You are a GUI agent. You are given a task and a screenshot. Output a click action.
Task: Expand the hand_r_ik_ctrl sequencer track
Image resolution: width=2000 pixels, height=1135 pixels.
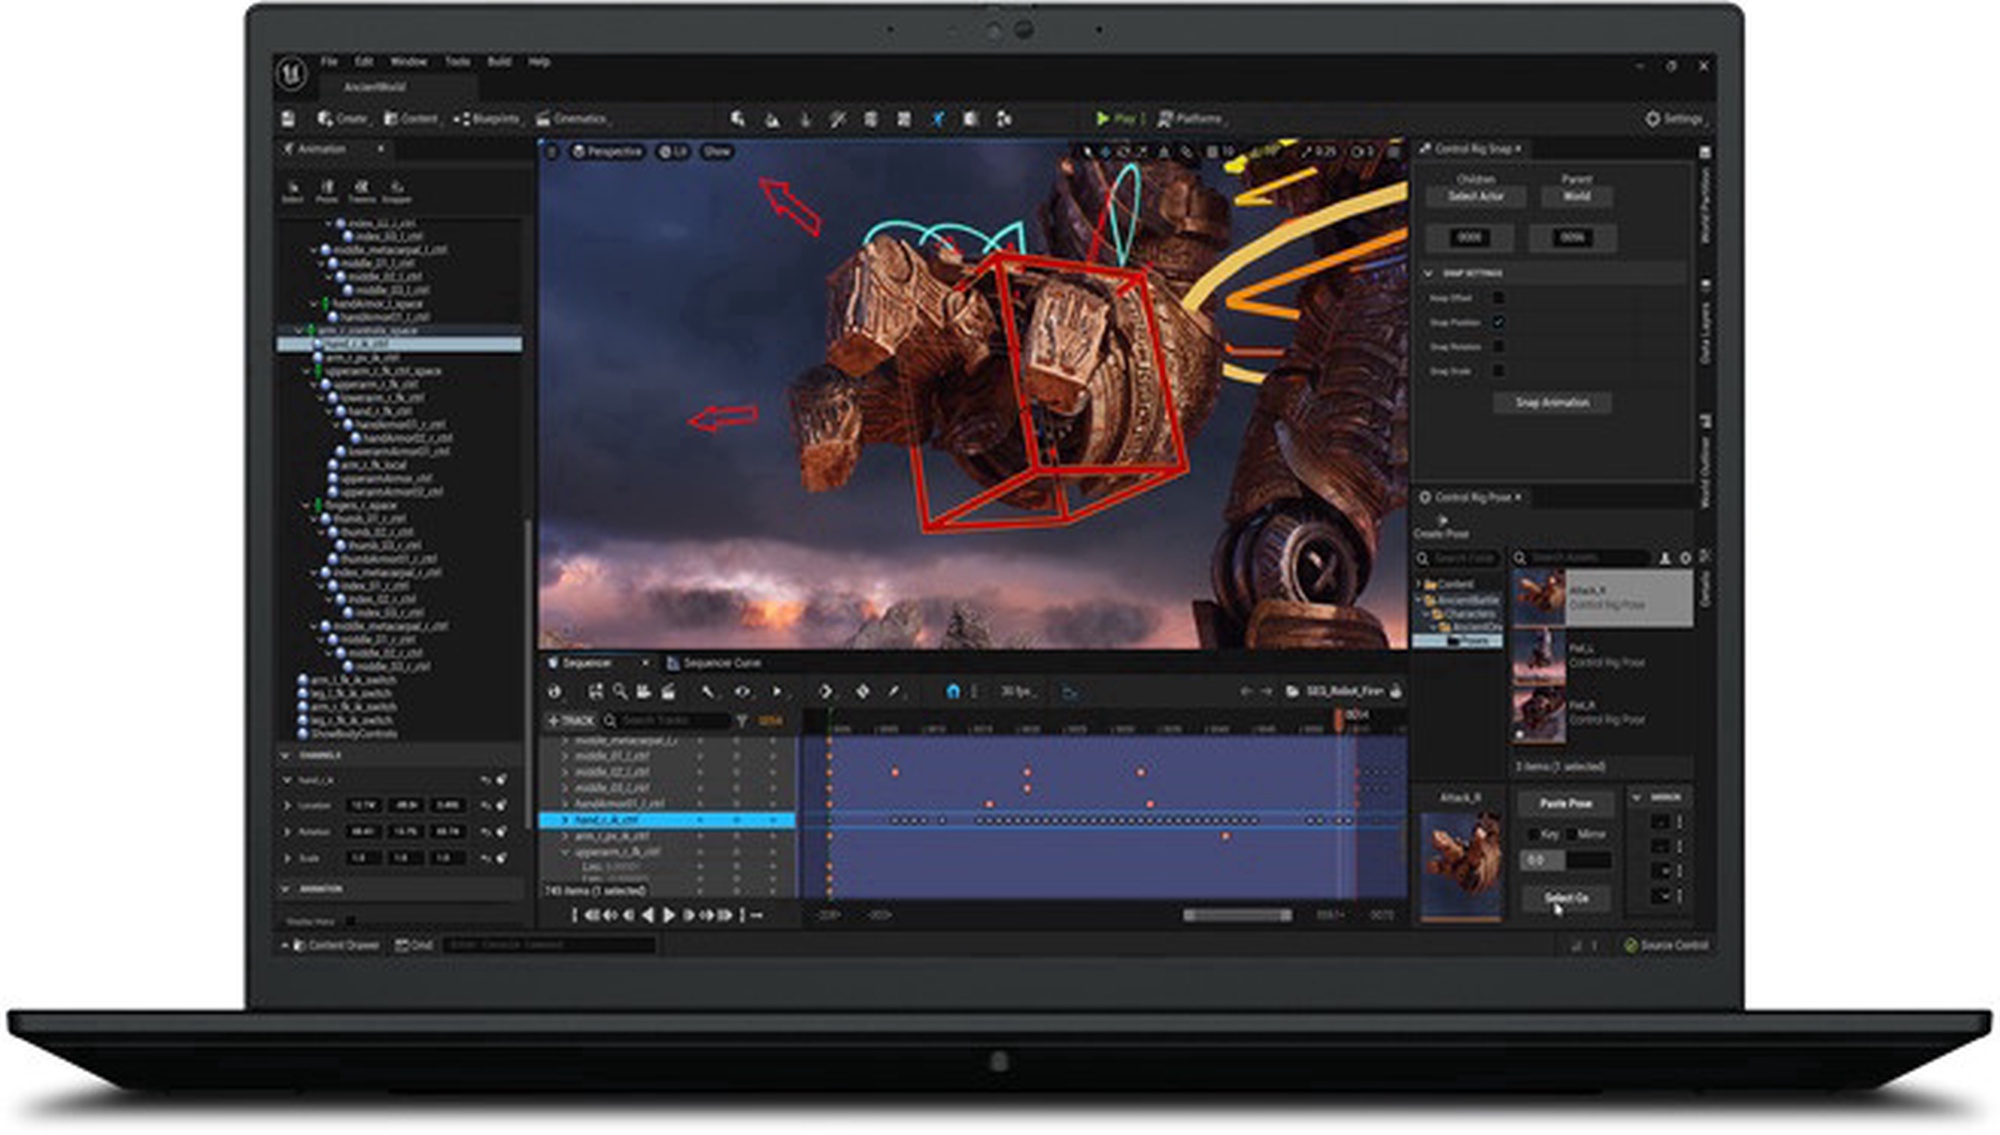tap(565, 820)
